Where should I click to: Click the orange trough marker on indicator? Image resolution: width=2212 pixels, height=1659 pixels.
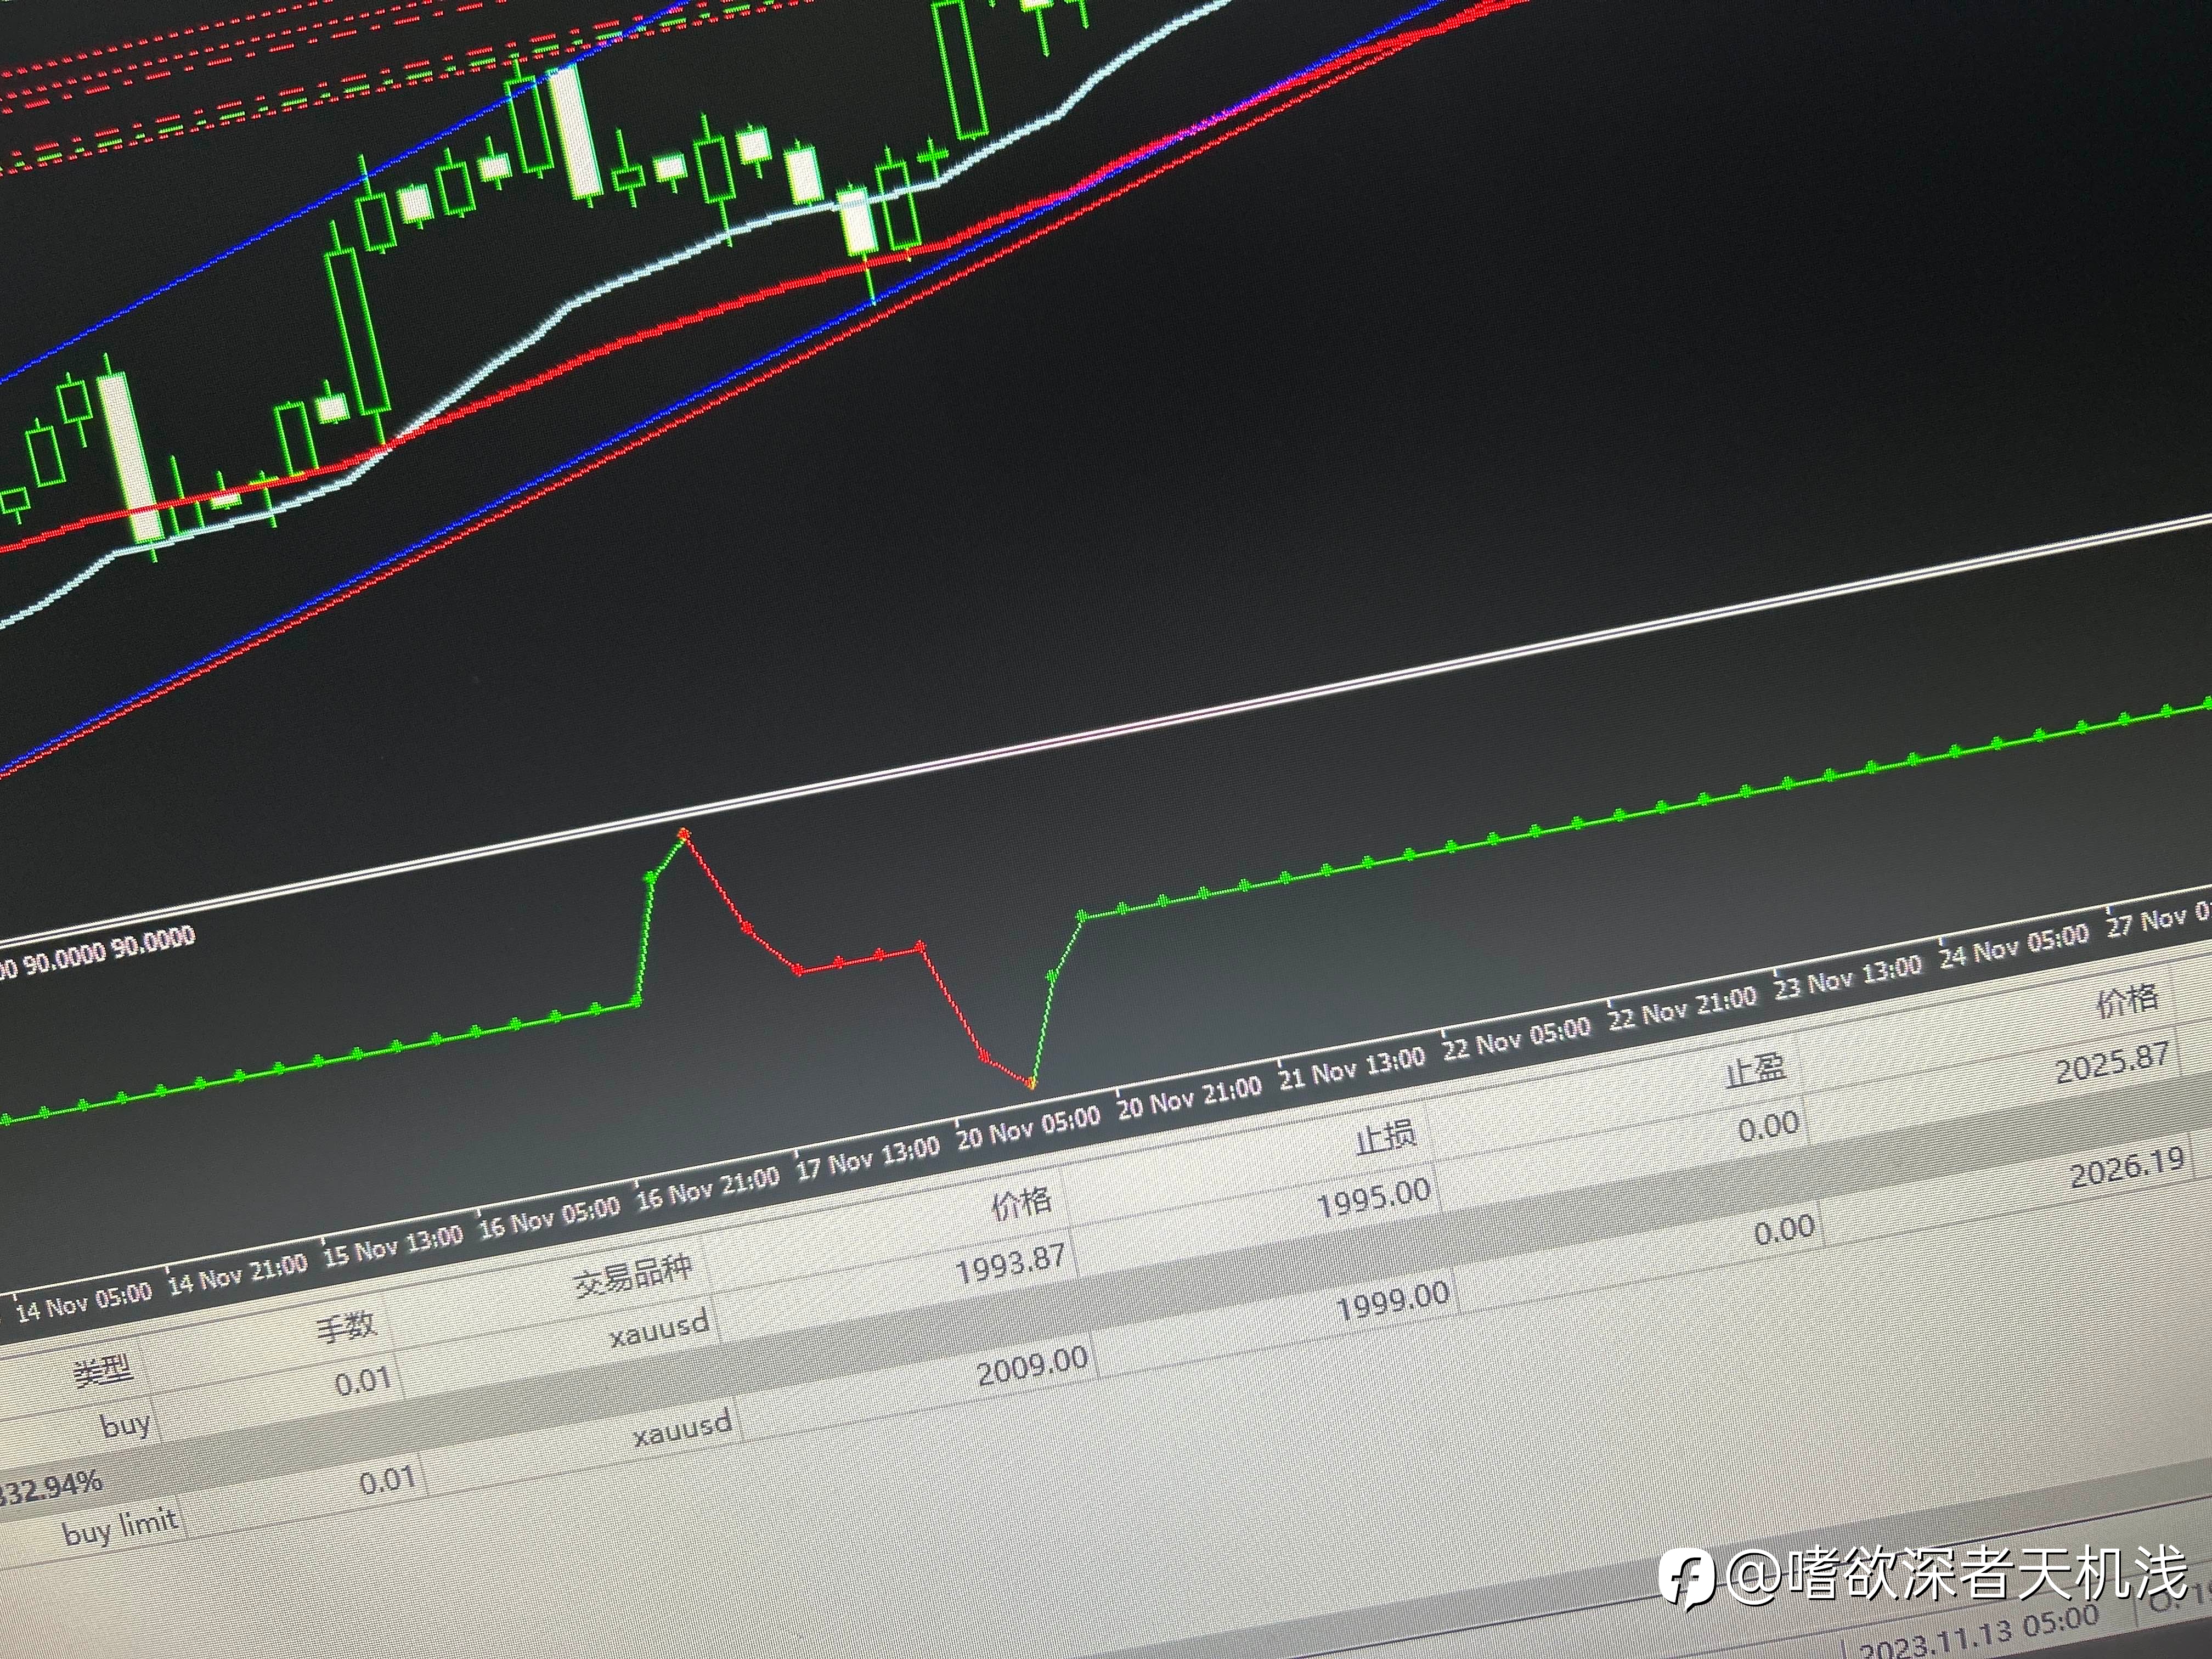click(1031, 1082)
